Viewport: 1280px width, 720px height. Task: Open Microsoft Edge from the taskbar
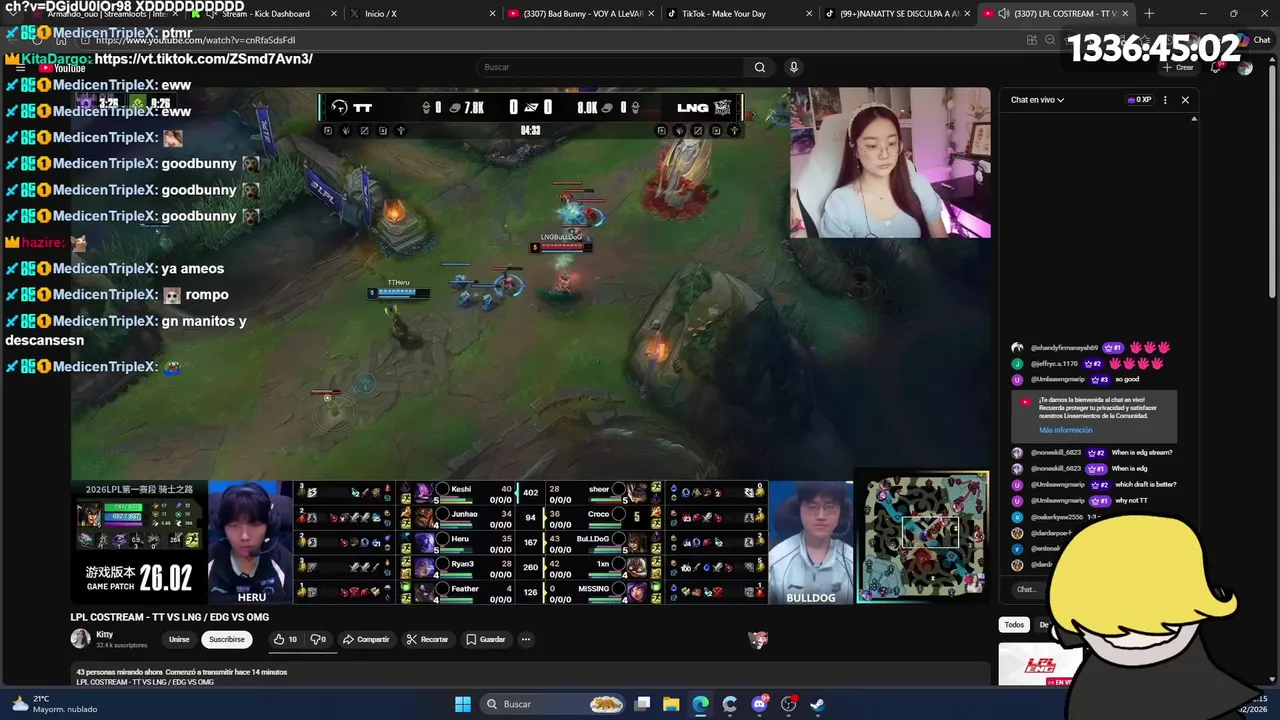tap(701, 704)
